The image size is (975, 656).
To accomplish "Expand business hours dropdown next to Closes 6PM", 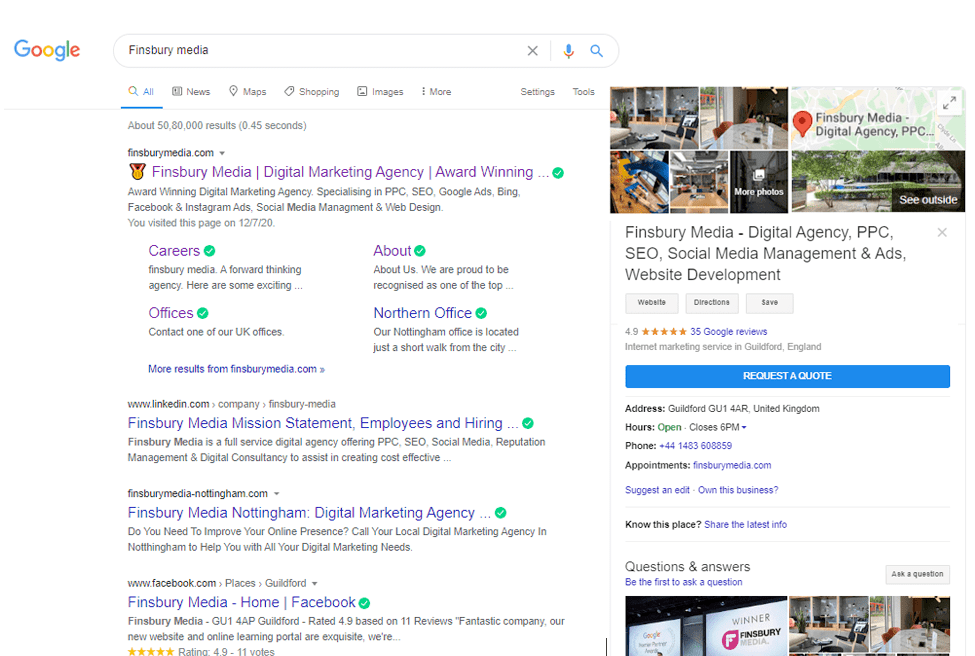I will tap(744, 428).
